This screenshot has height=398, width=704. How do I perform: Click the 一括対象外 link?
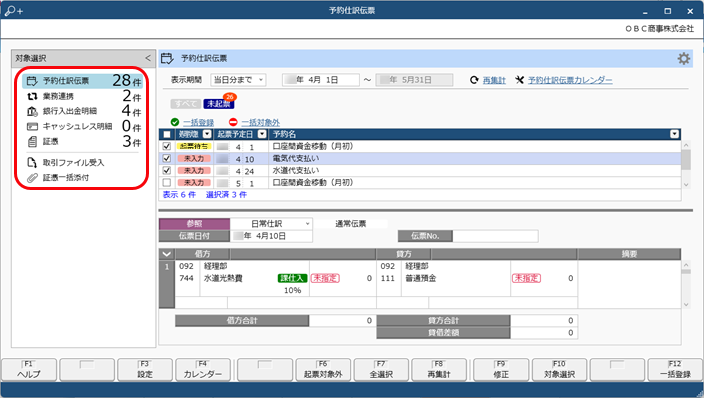(260, 123)
